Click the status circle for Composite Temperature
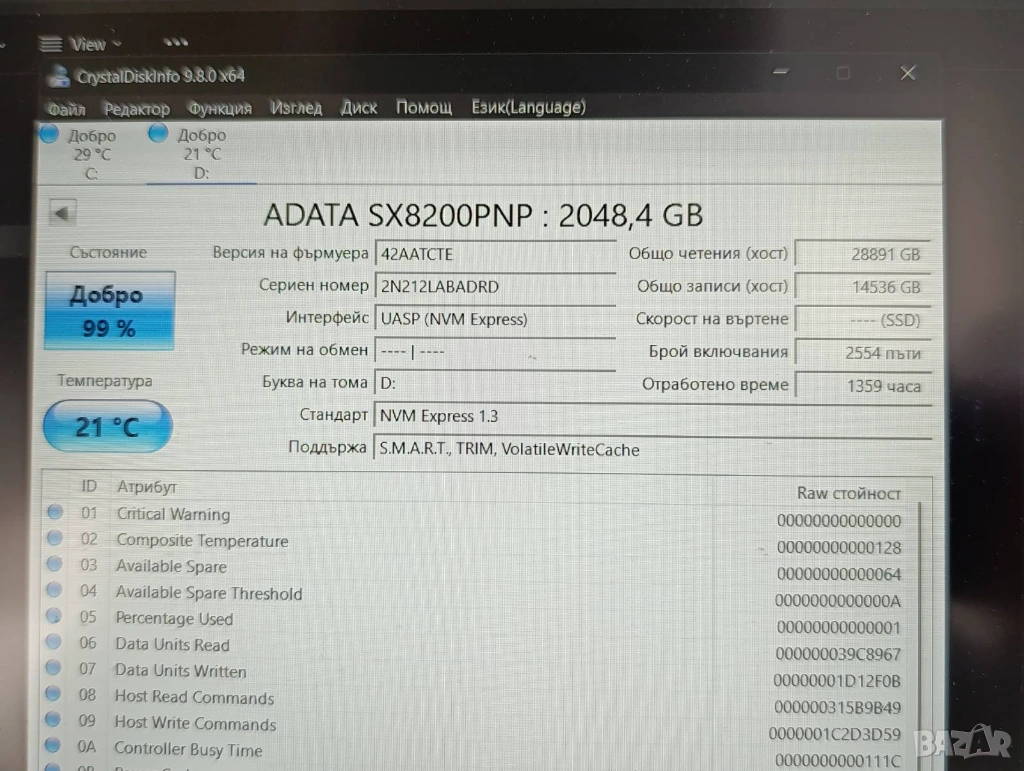The image size is (1024, 771). (55, 539)
